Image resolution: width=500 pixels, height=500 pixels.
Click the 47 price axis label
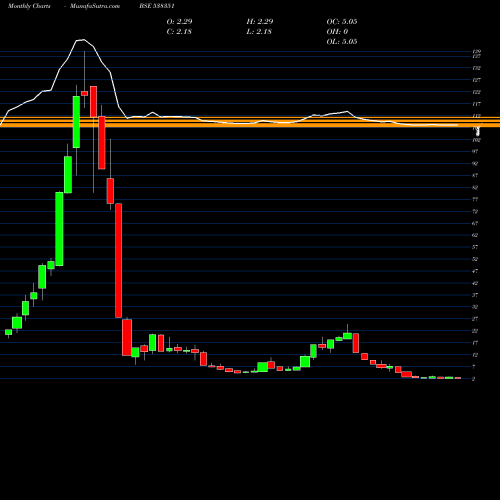pyautogui.click(x=475, y=271)
